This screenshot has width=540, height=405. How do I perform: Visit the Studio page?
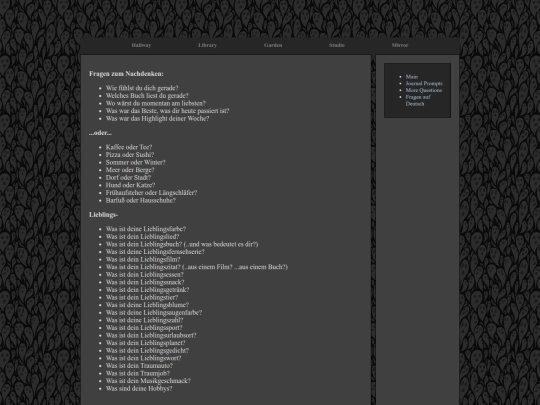[x=337, y=45]
